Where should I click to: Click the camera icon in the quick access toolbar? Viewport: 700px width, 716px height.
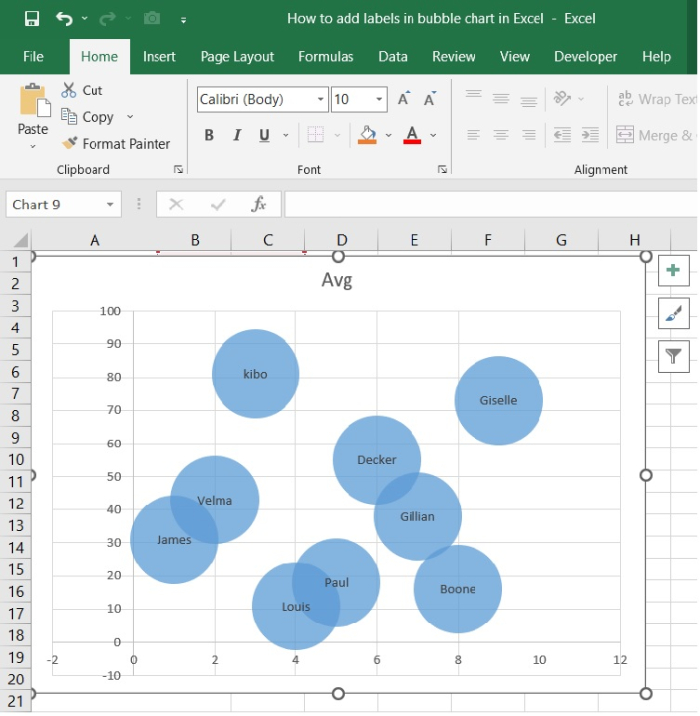152,19
